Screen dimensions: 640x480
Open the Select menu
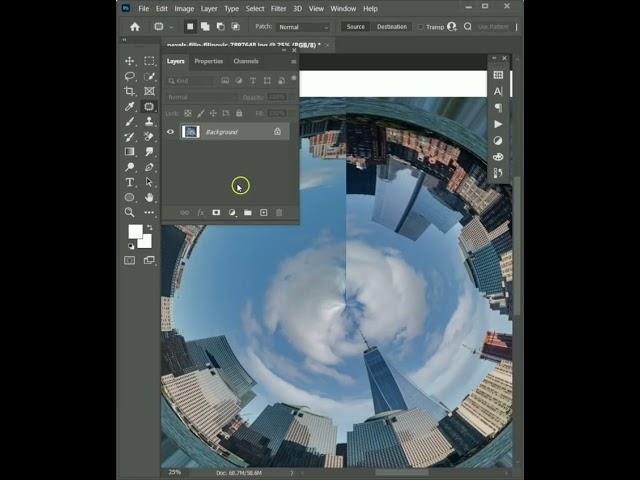click(255, 9)
